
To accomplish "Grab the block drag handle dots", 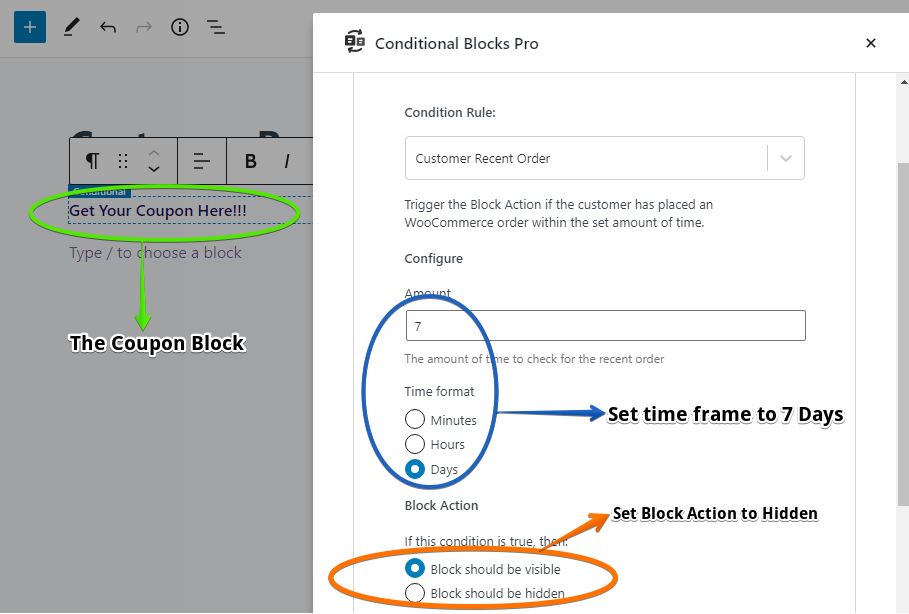I will click(122, 161).
